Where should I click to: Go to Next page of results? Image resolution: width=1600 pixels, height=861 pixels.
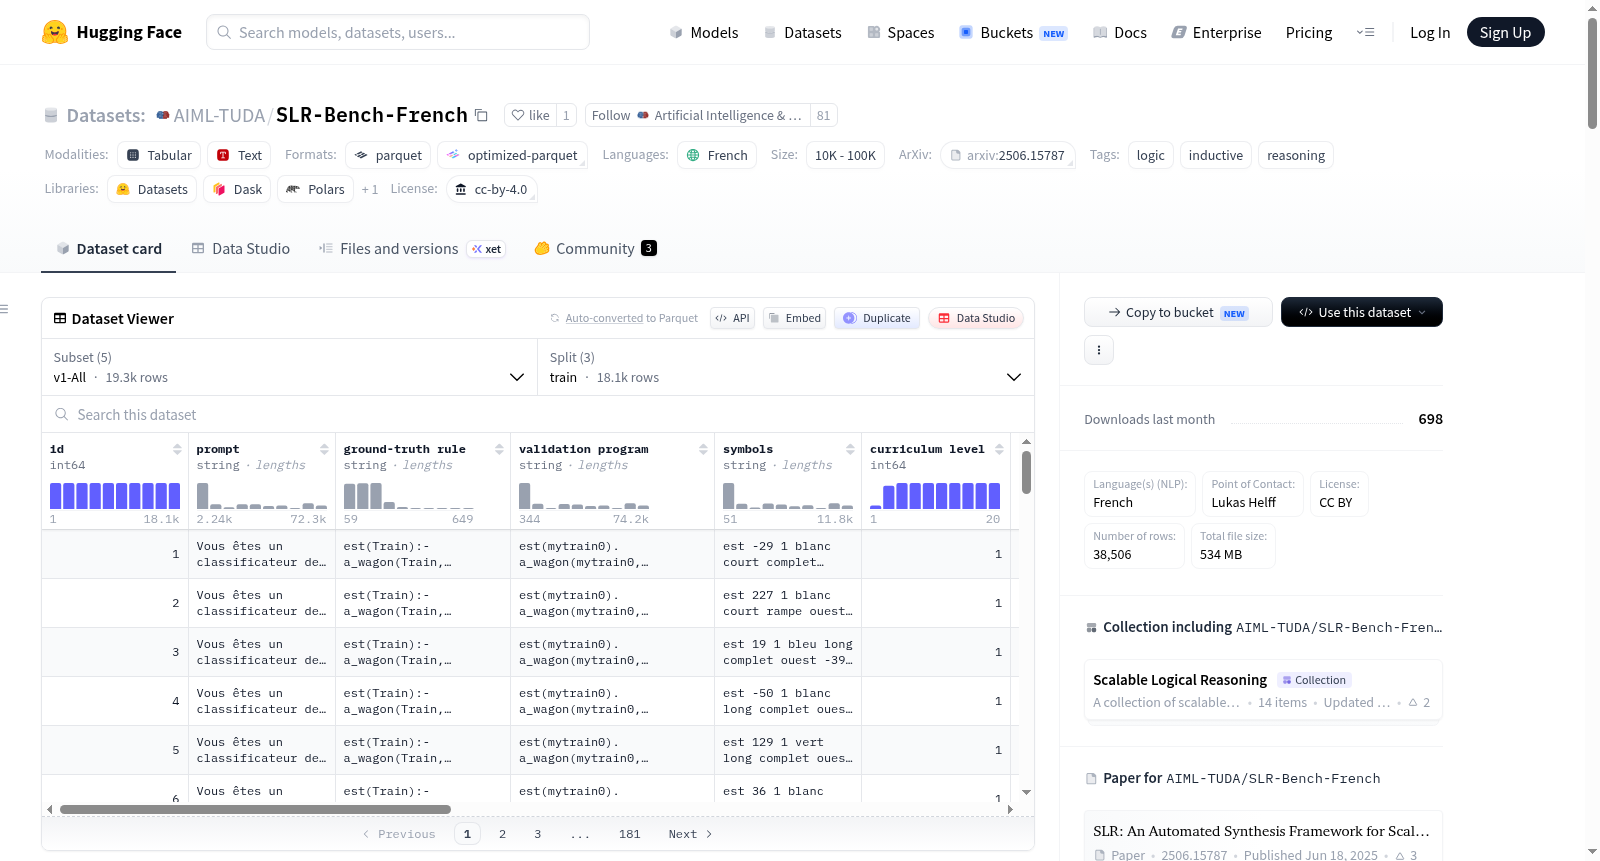click(x=690, y=834)
